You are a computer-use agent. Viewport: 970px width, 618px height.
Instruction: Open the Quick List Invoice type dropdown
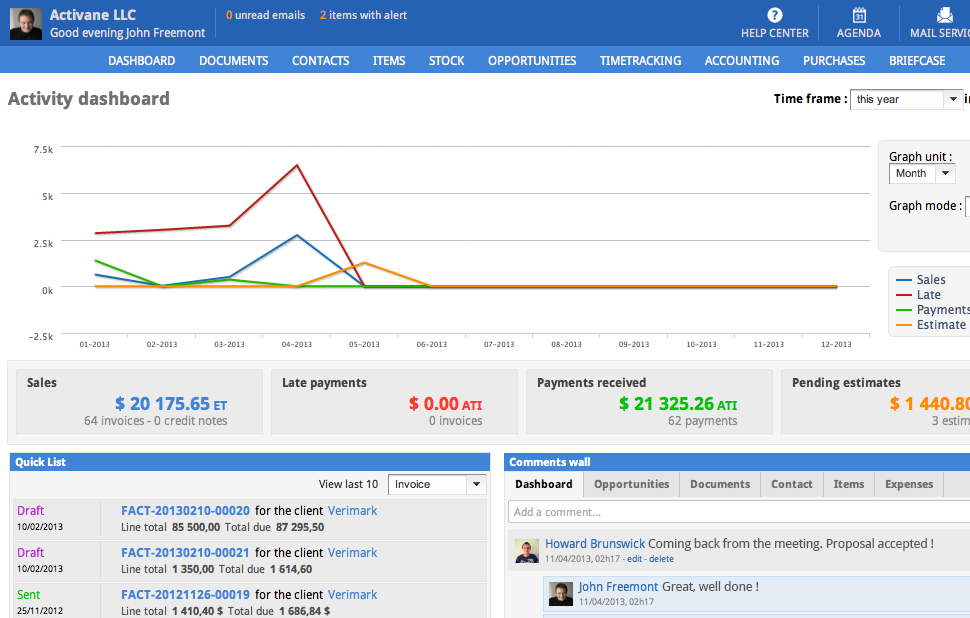(x=436, y=484)
